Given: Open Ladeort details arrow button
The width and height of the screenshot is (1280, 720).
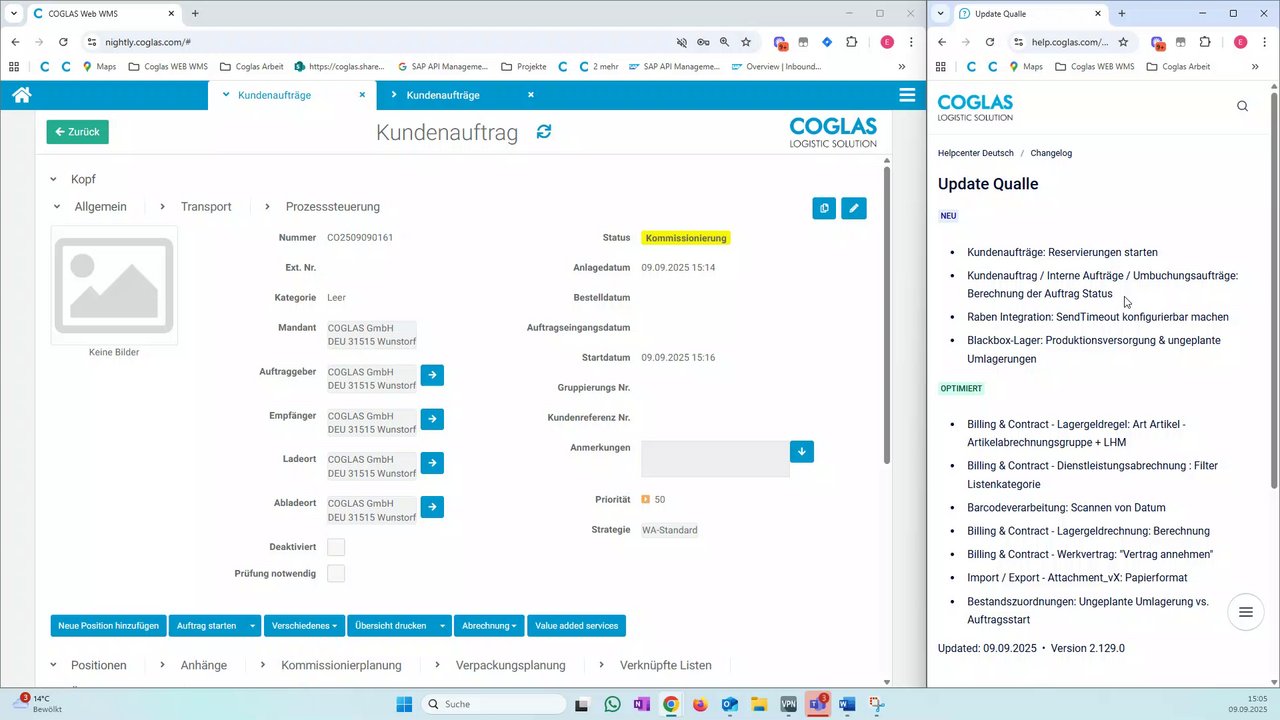Looking at the screenshot, I should 432,463.
